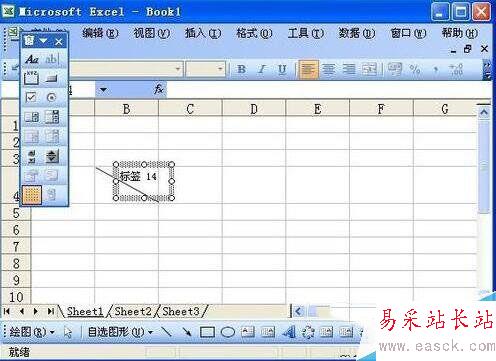Toggle bold formatting

(241, 69)
